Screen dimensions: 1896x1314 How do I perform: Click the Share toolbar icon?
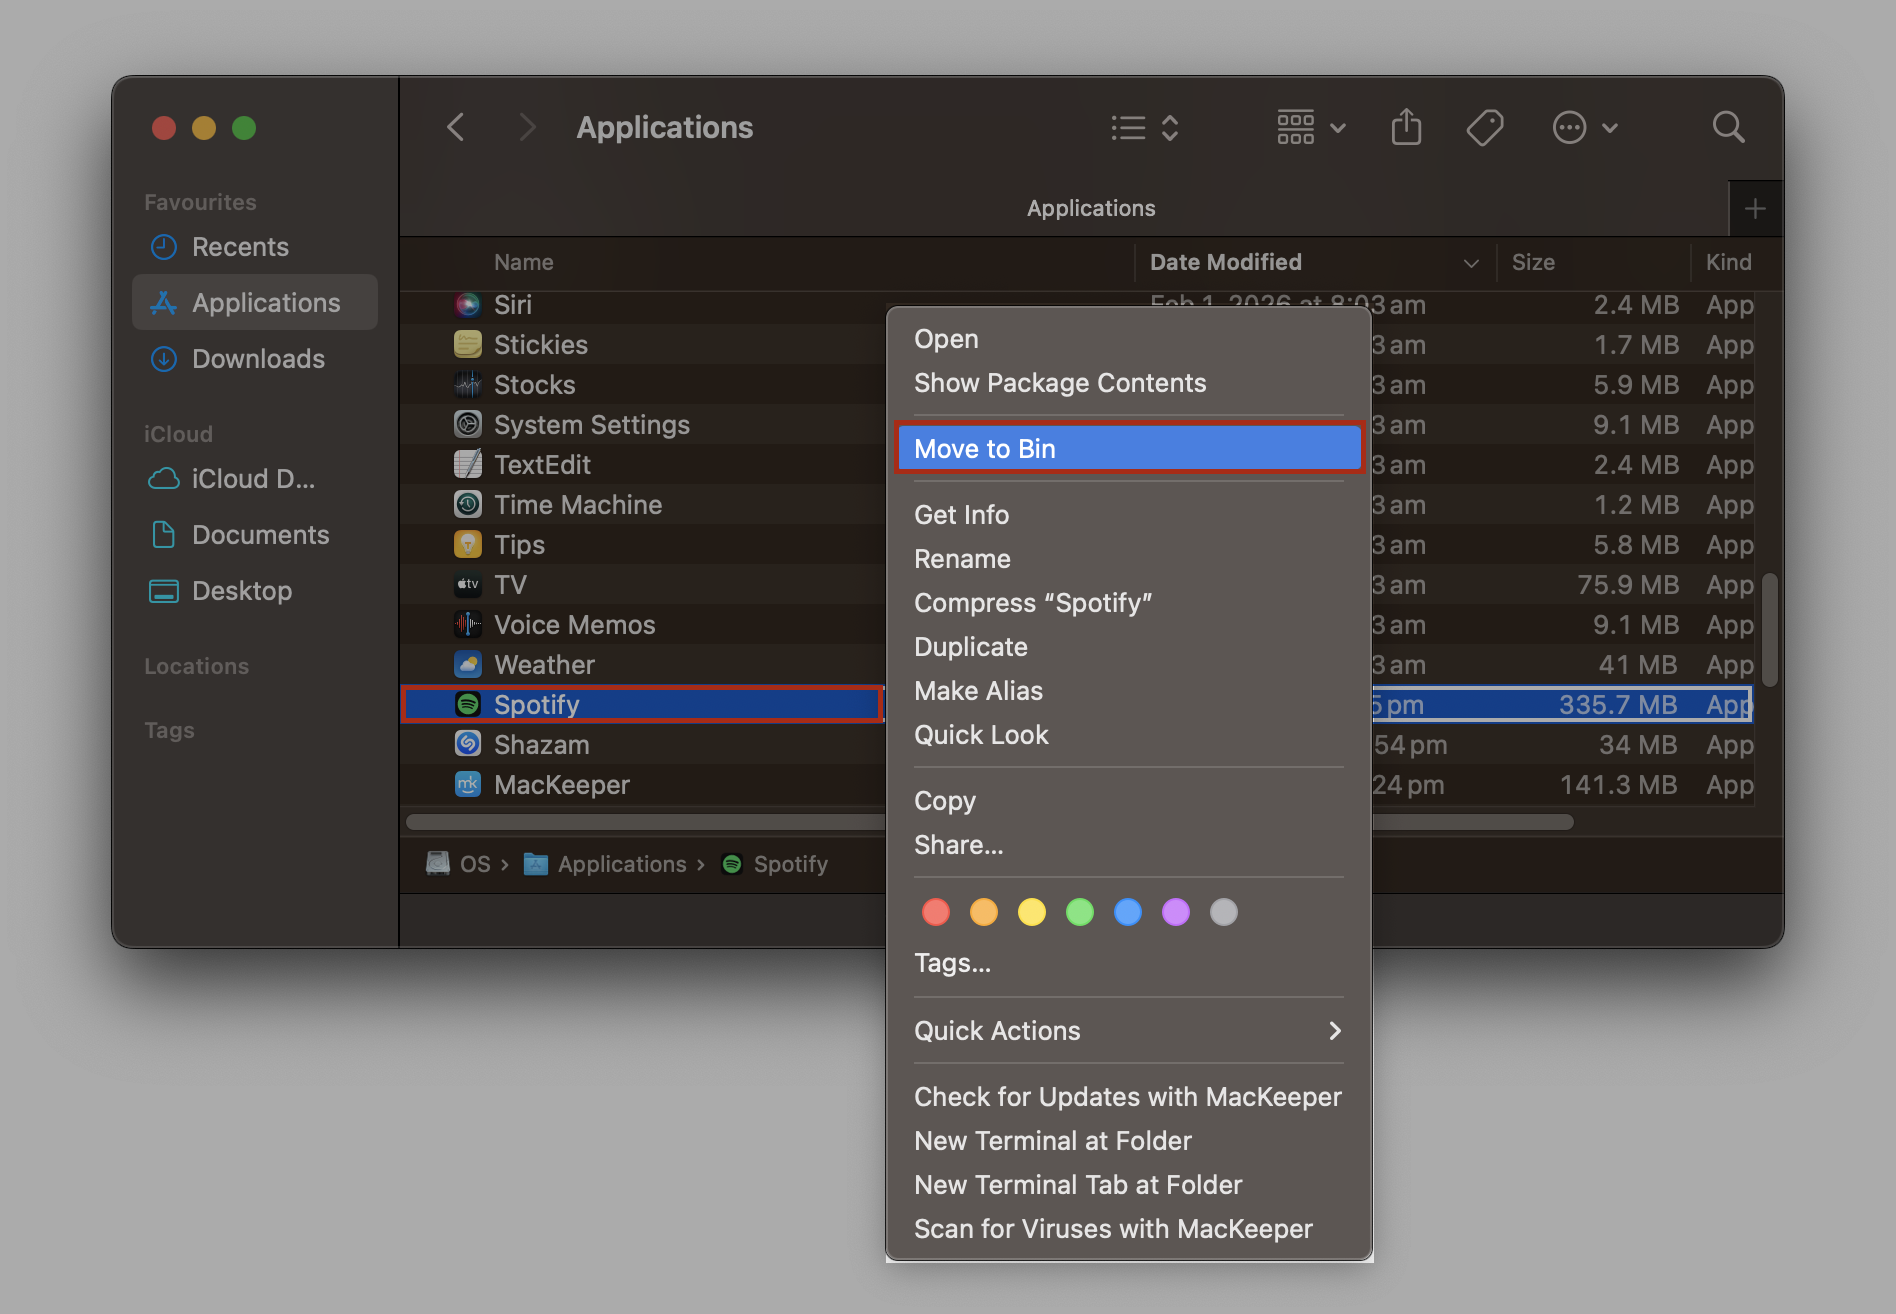pyautogui.click(x=1406, y=127)
